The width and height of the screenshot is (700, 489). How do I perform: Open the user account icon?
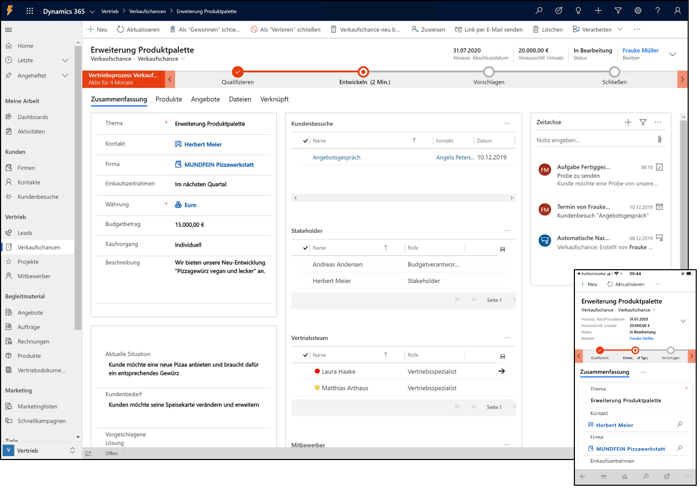point(677,11)
